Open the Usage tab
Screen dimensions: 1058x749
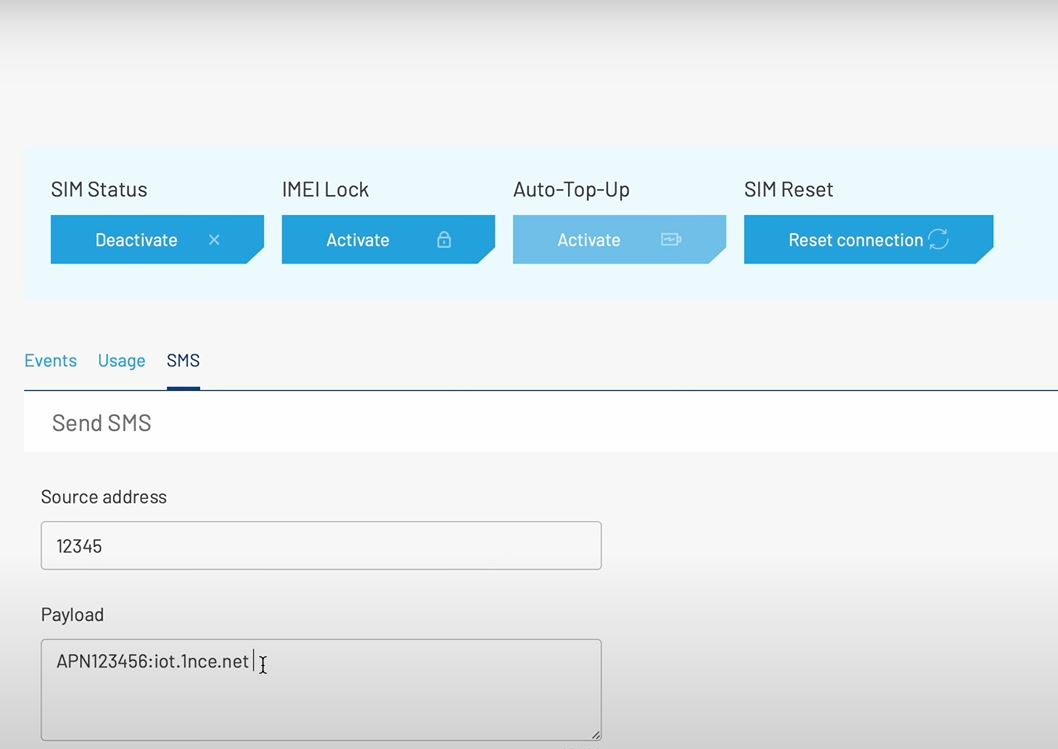point(121,360)
